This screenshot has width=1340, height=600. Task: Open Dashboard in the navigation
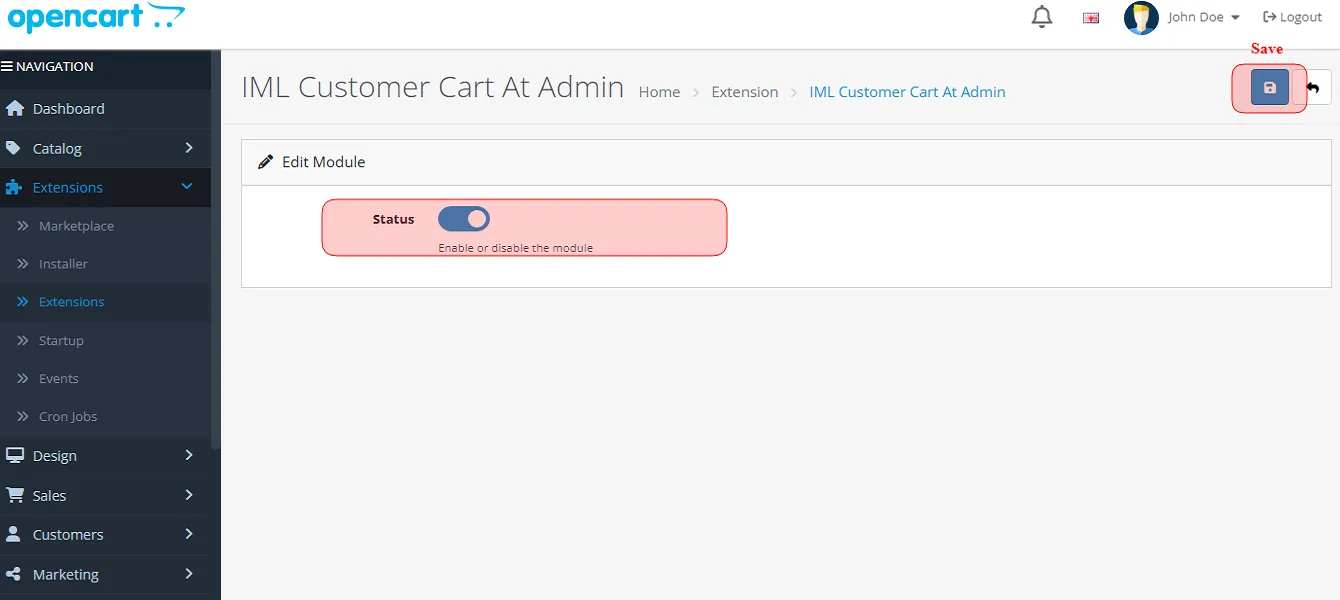pos(105,108)
